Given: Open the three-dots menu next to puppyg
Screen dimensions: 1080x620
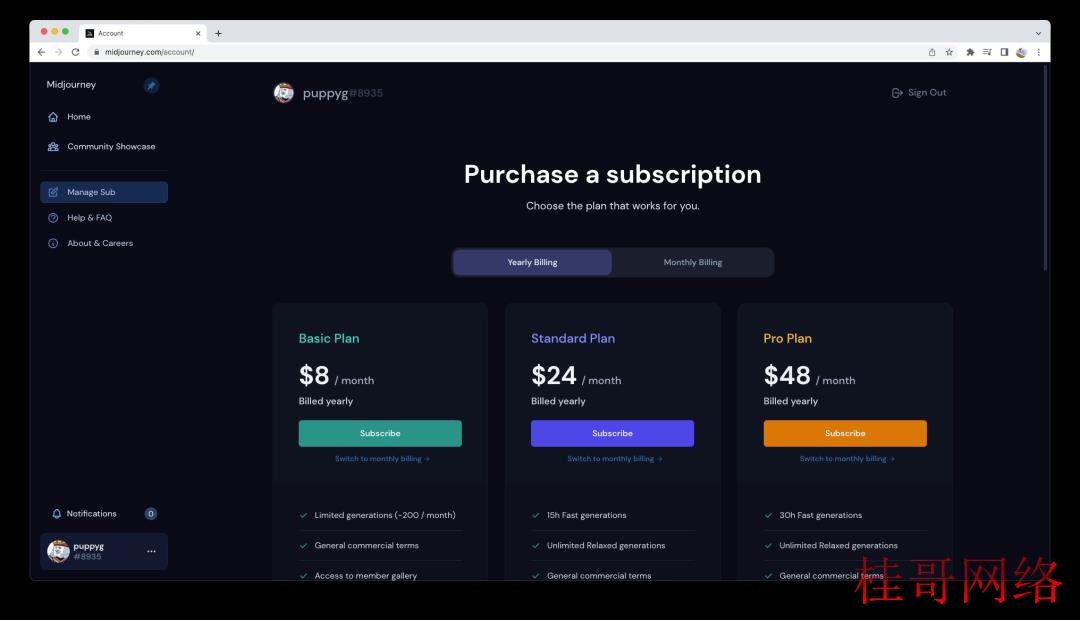Looking at the screenshot, I should [x=151, y=551].
